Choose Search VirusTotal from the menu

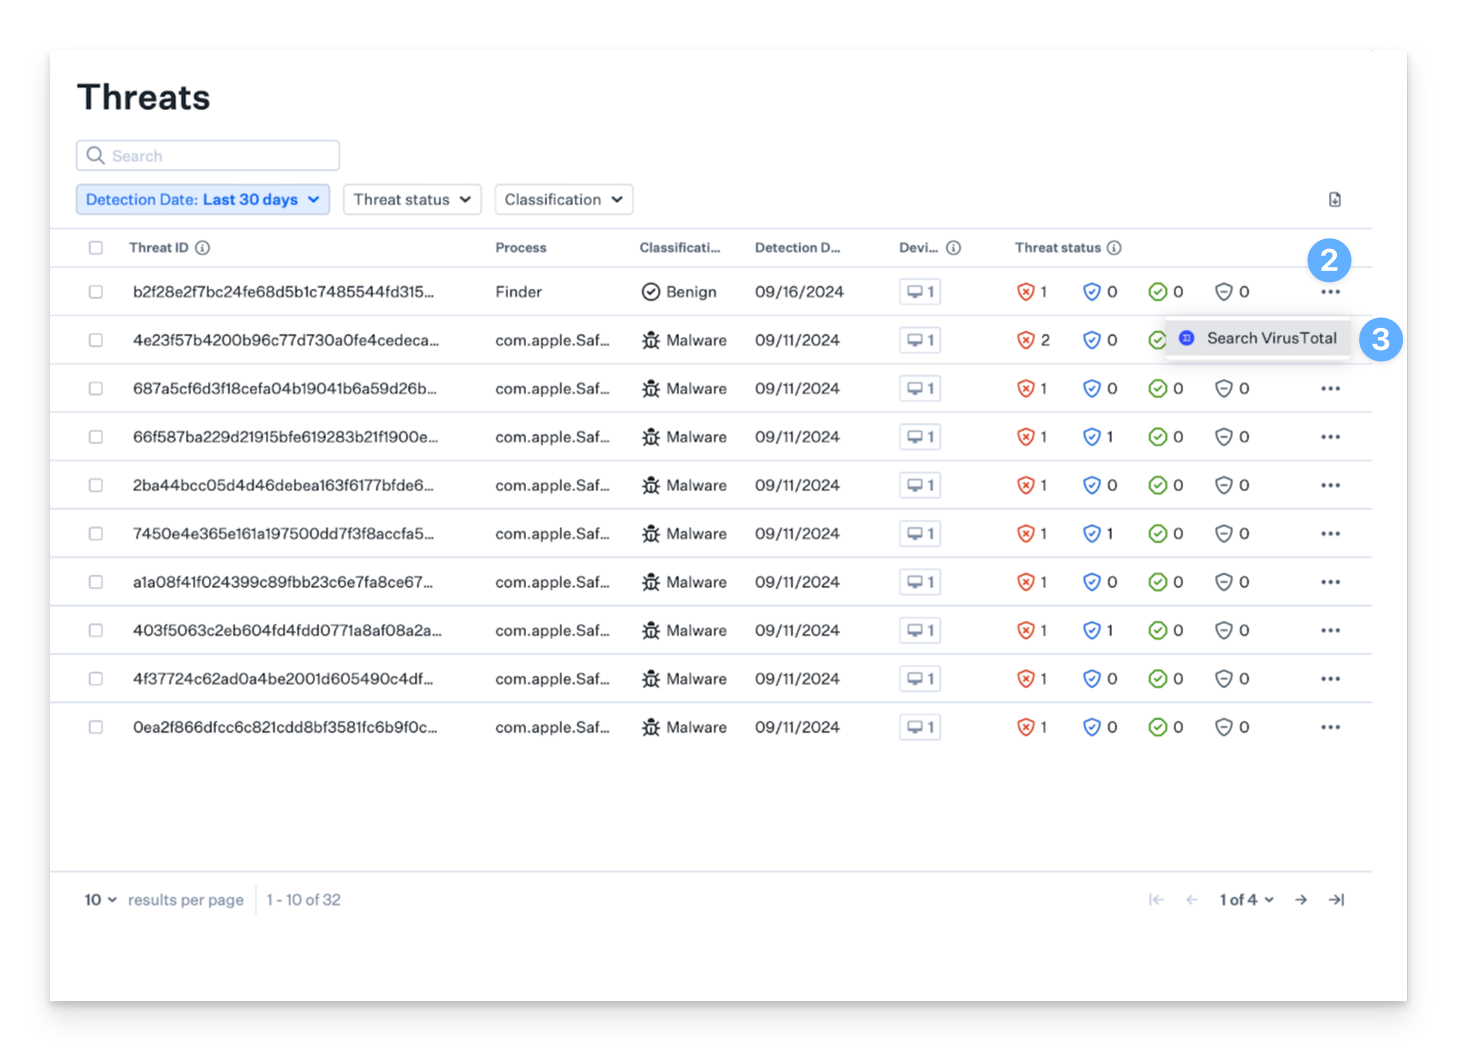pyautogui.click(x=1258, y=339)
